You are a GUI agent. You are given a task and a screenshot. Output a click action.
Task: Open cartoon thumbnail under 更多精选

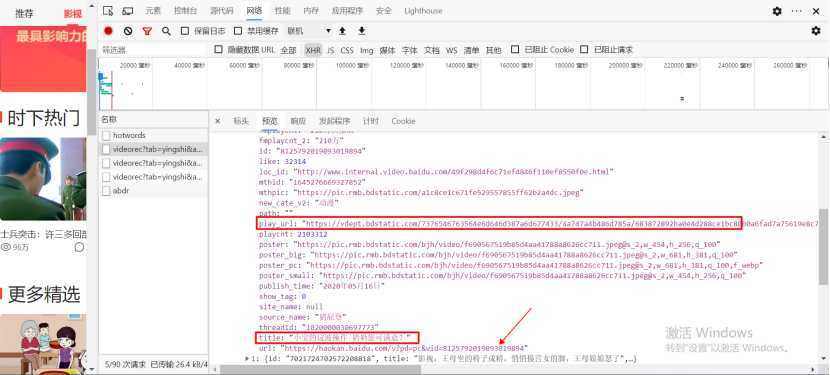(x=43, y=344)
